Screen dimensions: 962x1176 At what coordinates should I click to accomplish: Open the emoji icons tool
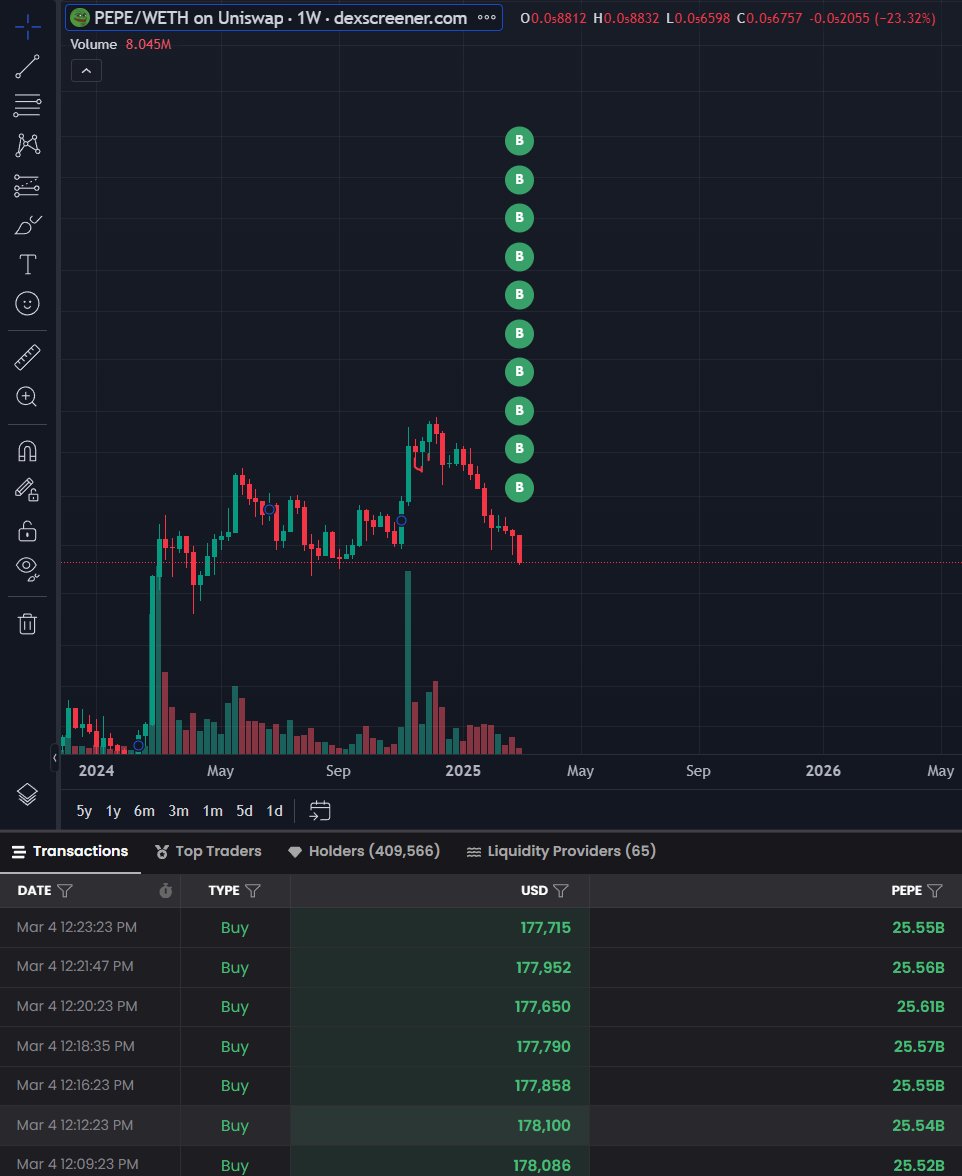click(27, 304)
